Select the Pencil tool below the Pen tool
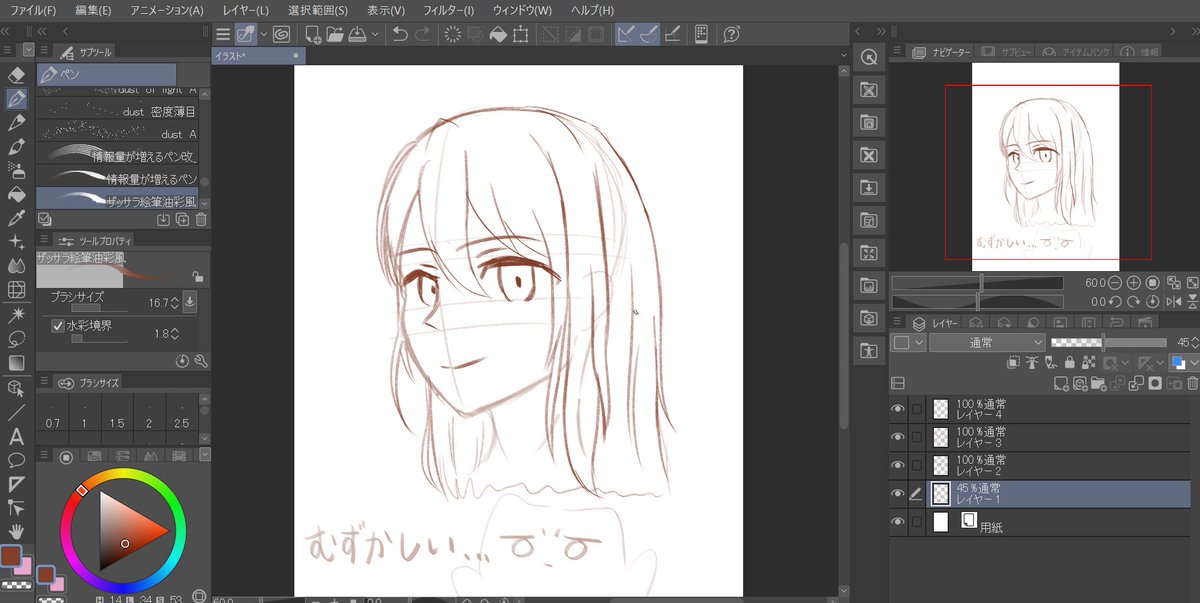This screenshot has width=1200, height=603. point(16,122)
